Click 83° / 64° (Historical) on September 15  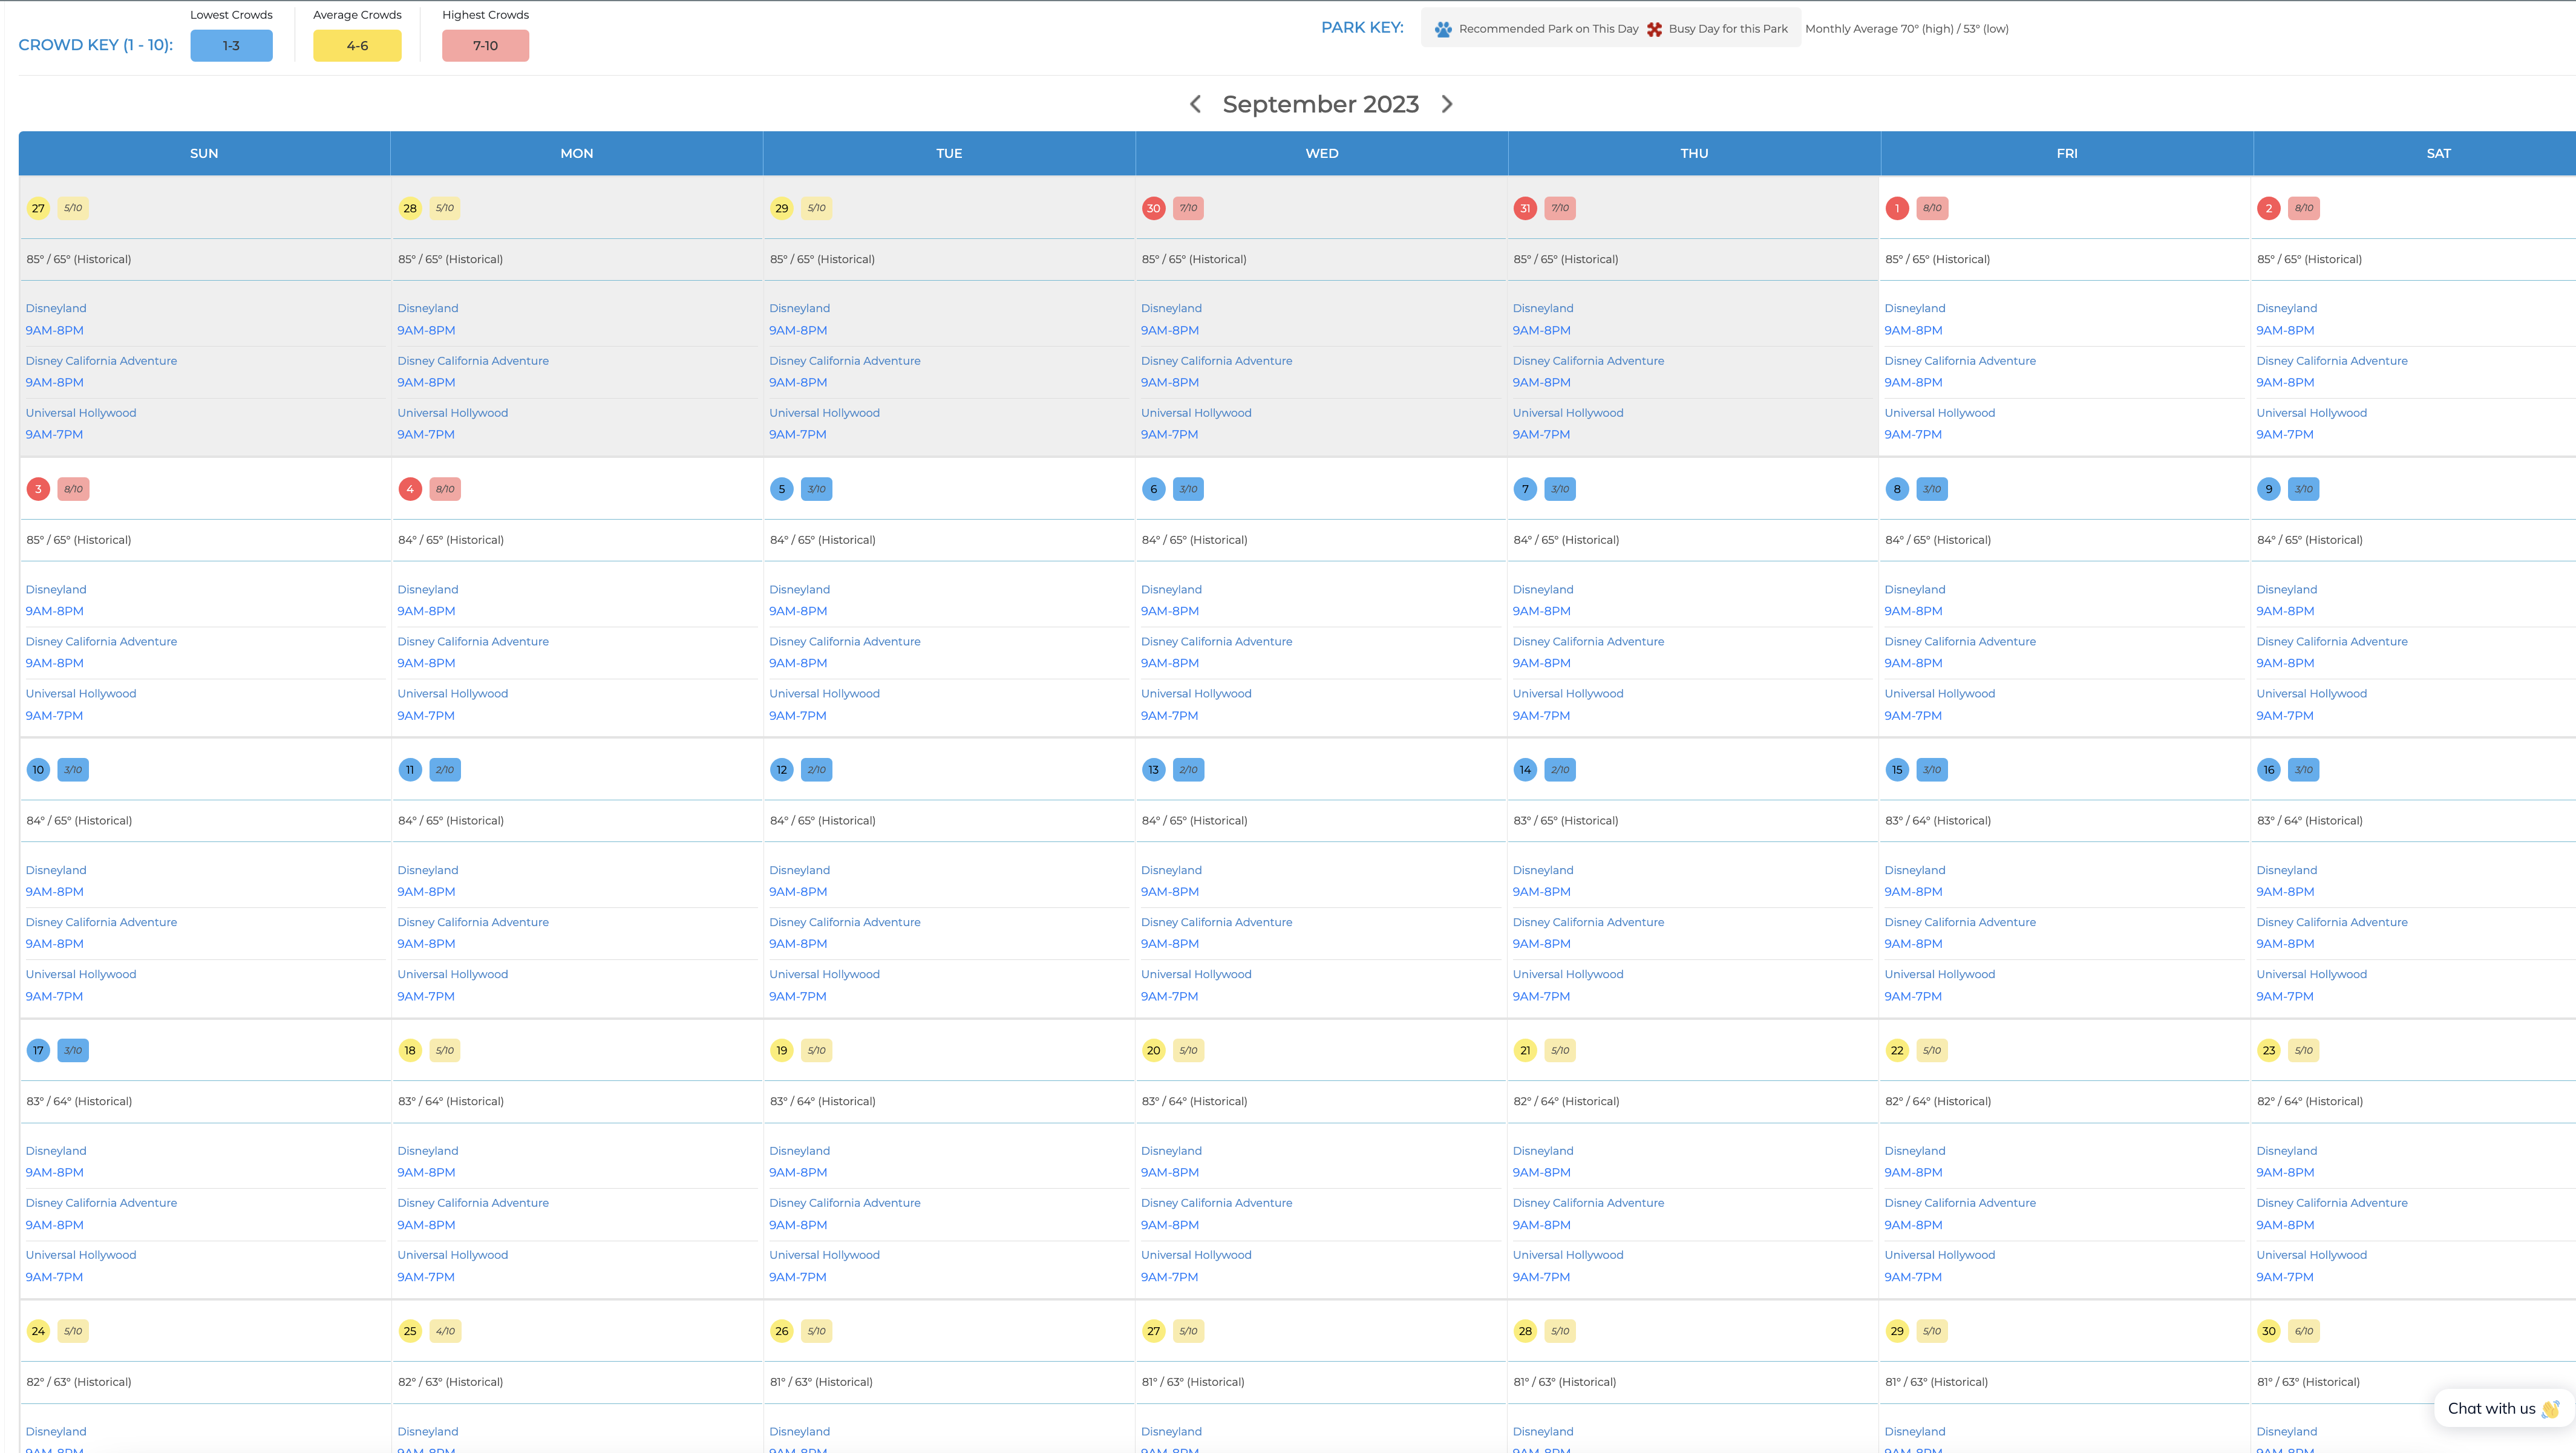1938,821
